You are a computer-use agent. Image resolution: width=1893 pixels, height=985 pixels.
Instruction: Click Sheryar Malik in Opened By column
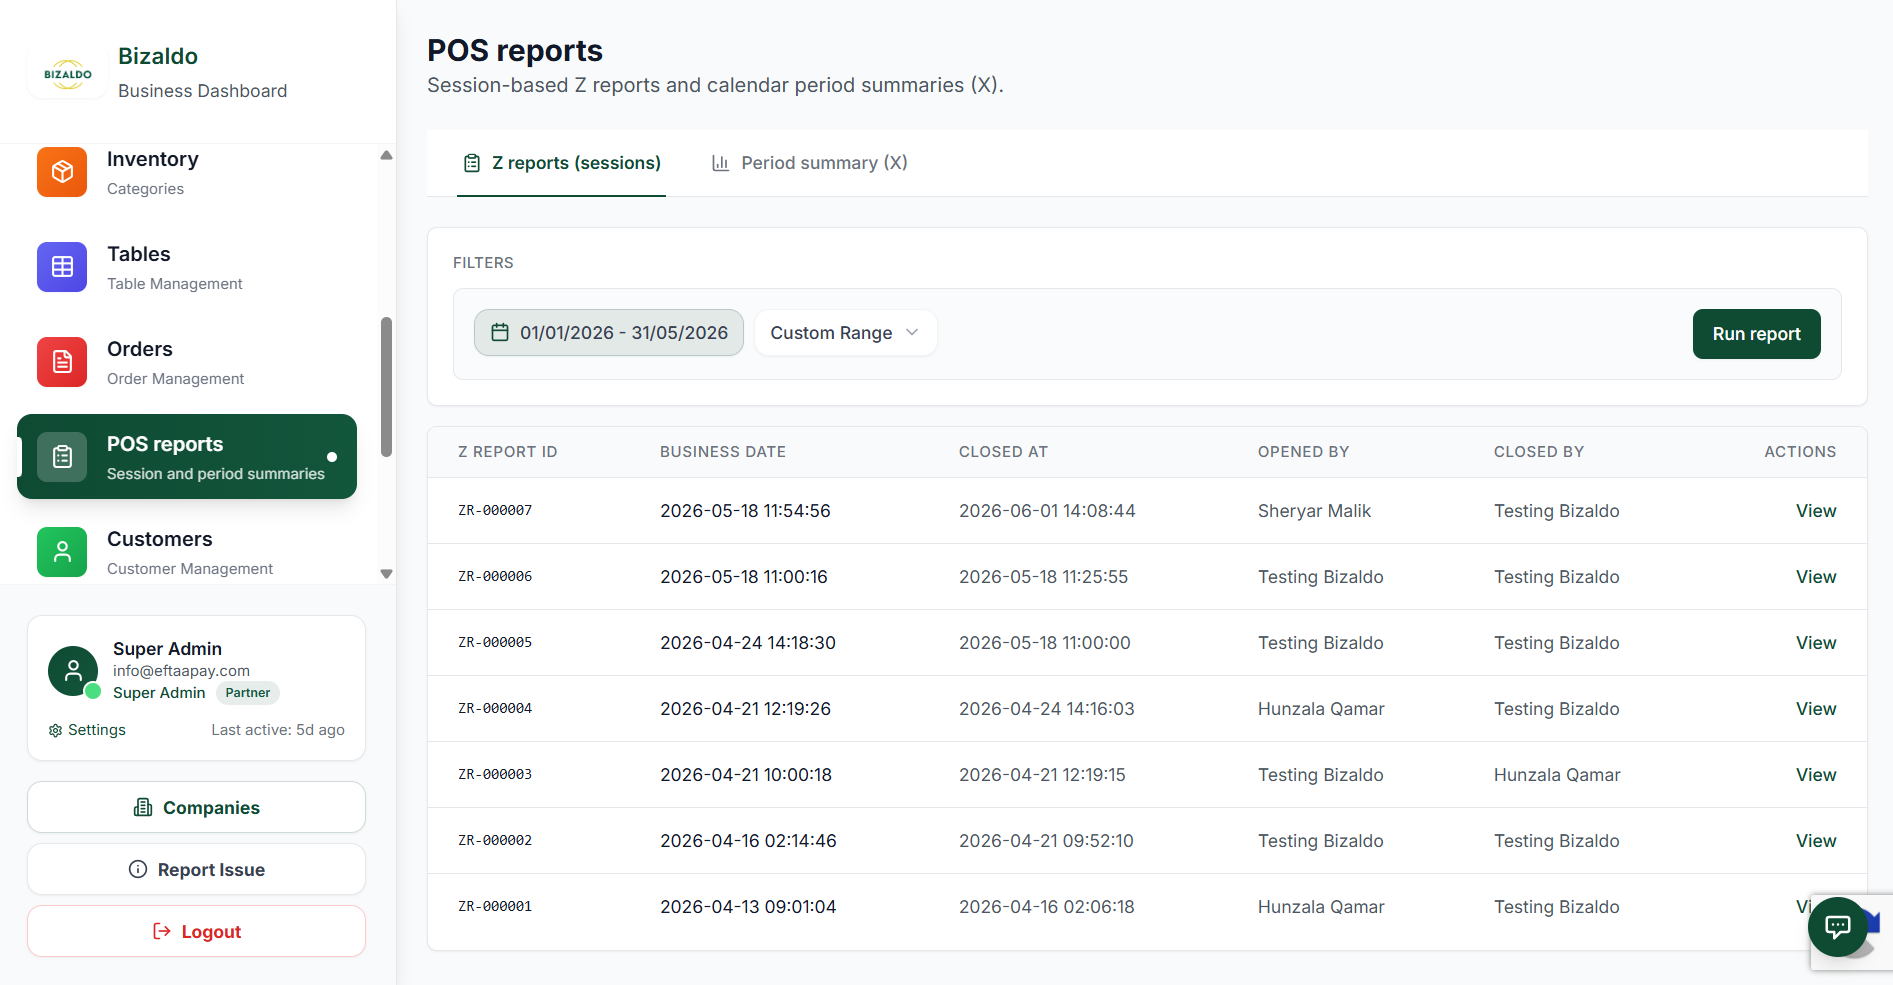point(1314,511)
